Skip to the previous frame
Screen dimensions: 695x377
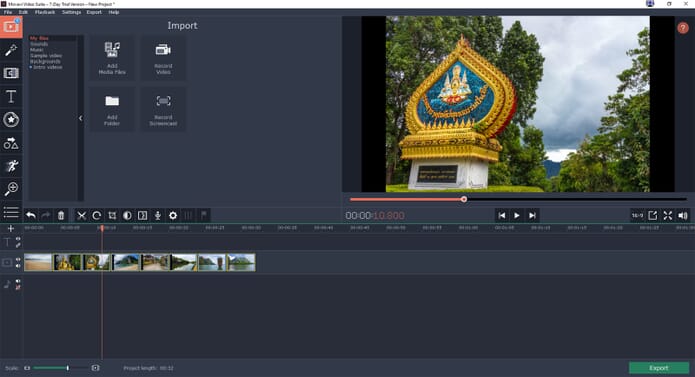[502, 216]
